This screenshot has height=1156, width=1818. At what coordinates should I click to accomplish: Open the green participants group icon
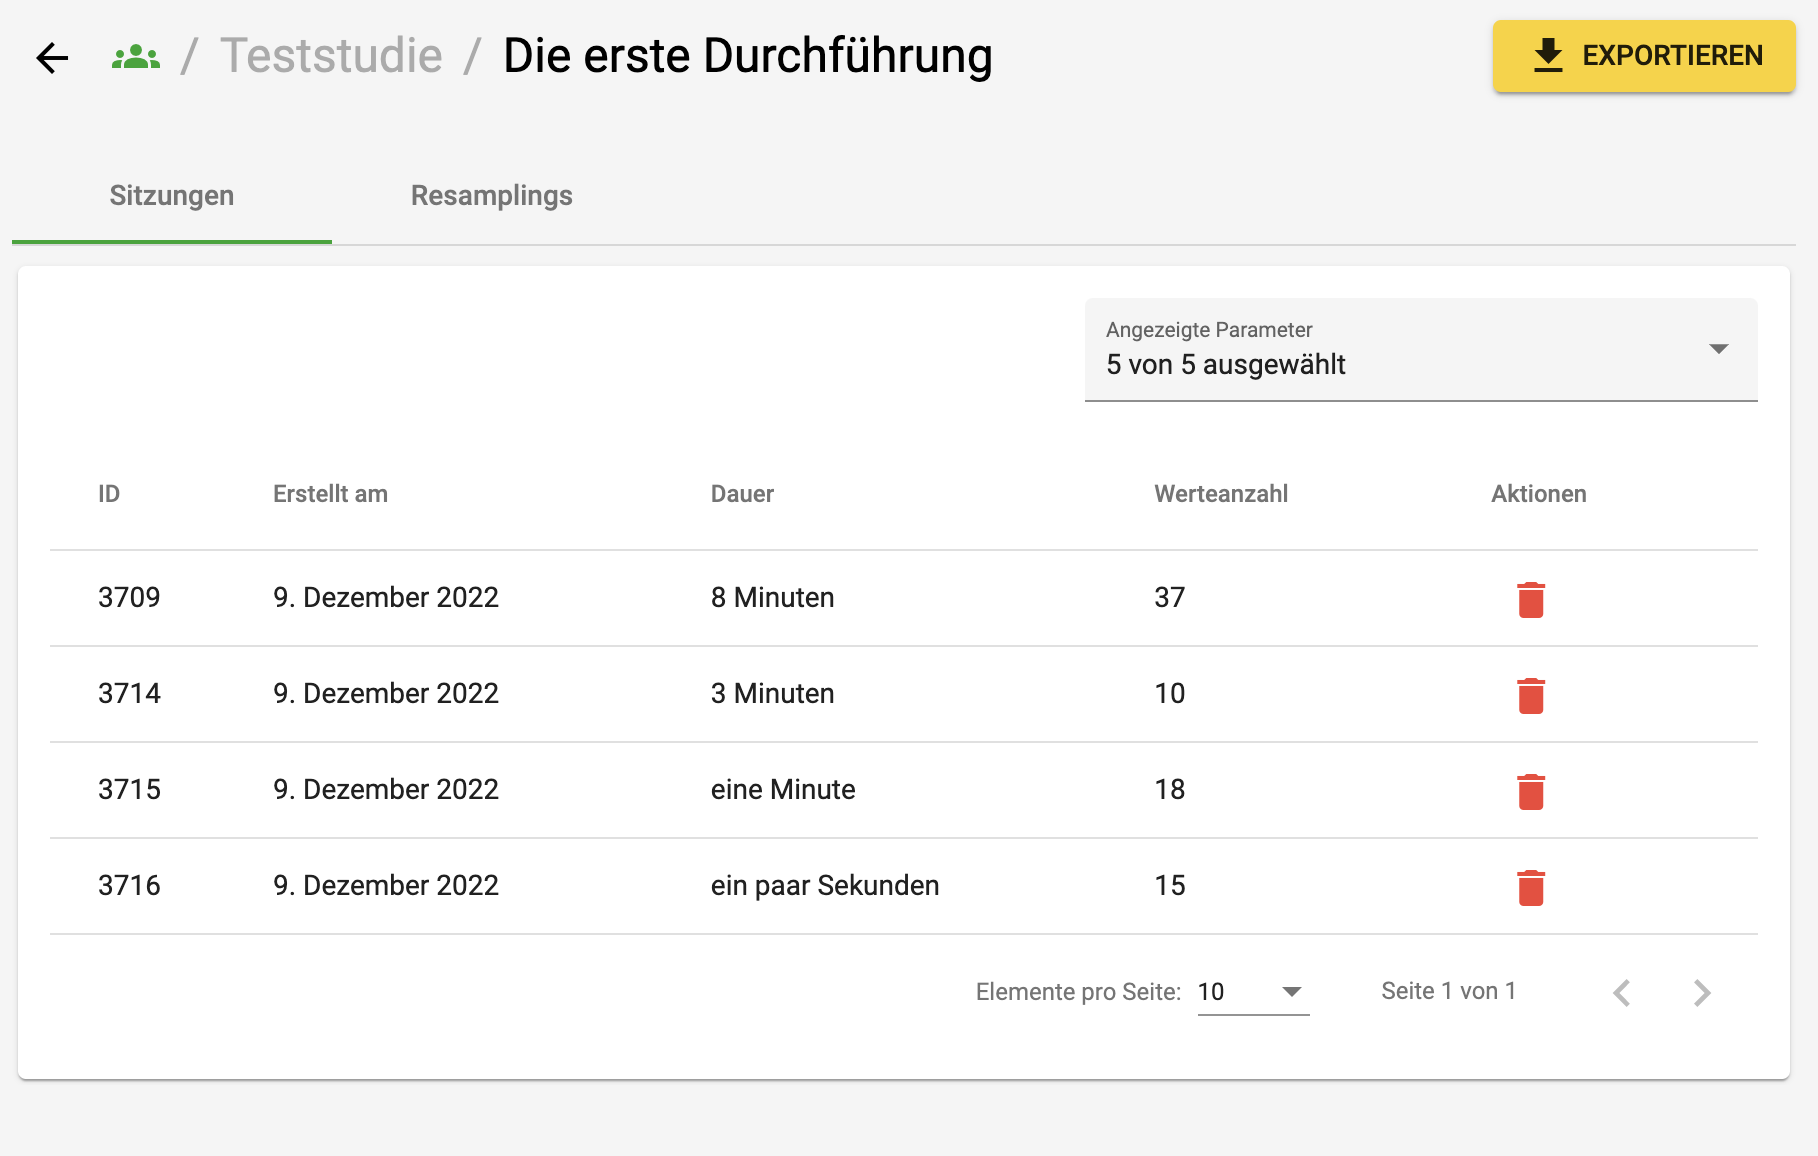tap(136, 57)
